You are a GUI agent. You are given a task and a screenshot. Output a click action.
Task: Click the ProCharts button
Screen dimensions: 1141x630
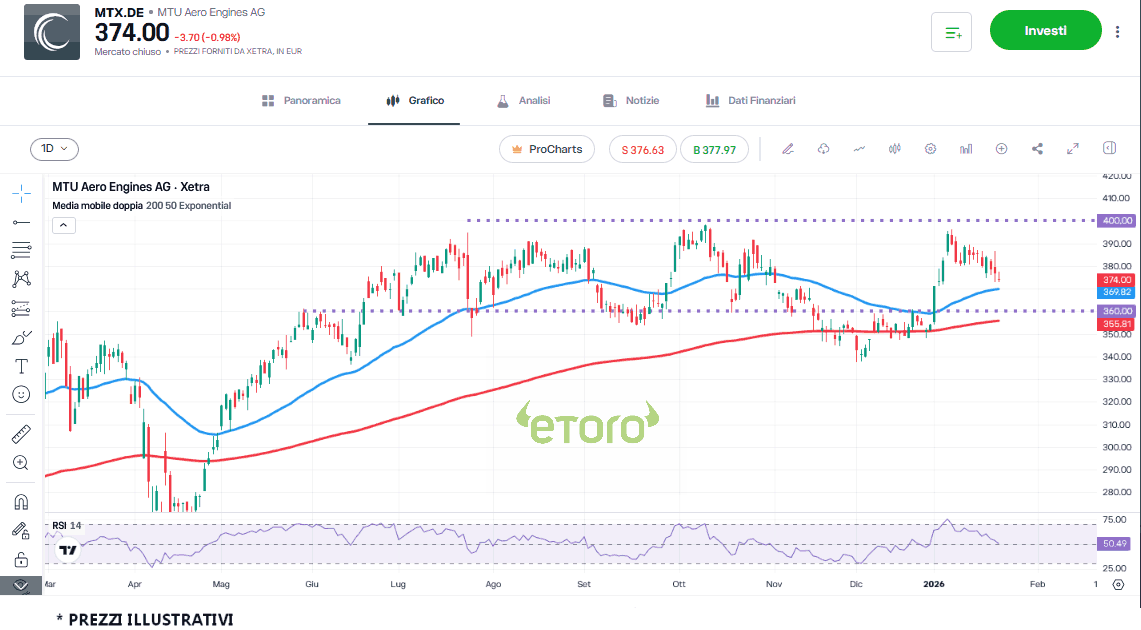click(546, 149)
